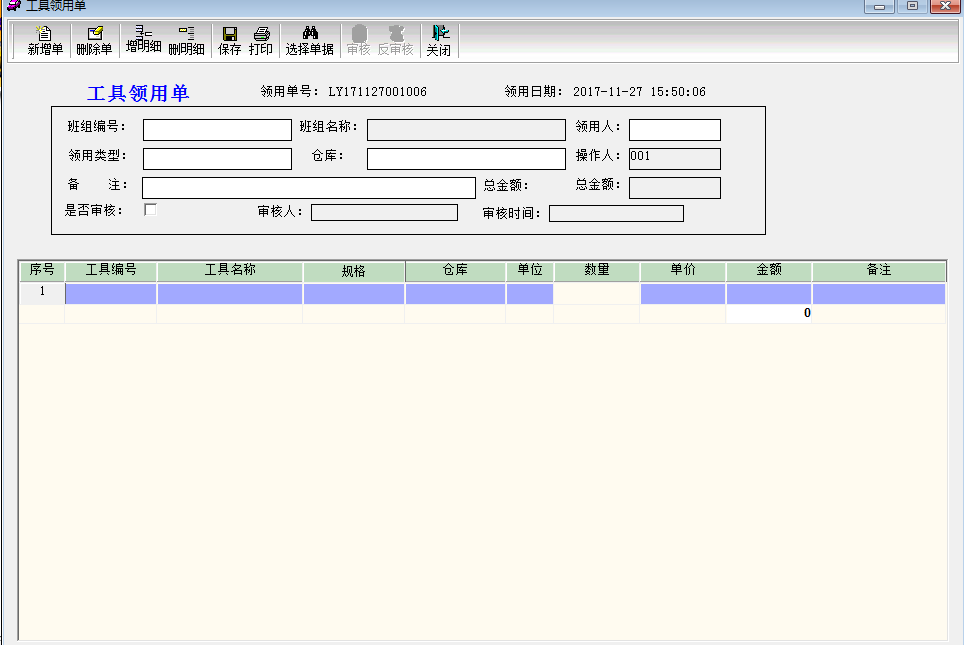Minimize the 工具领用单 window
This screenshot has height=645, width=964.
click(x=879, y=6)
